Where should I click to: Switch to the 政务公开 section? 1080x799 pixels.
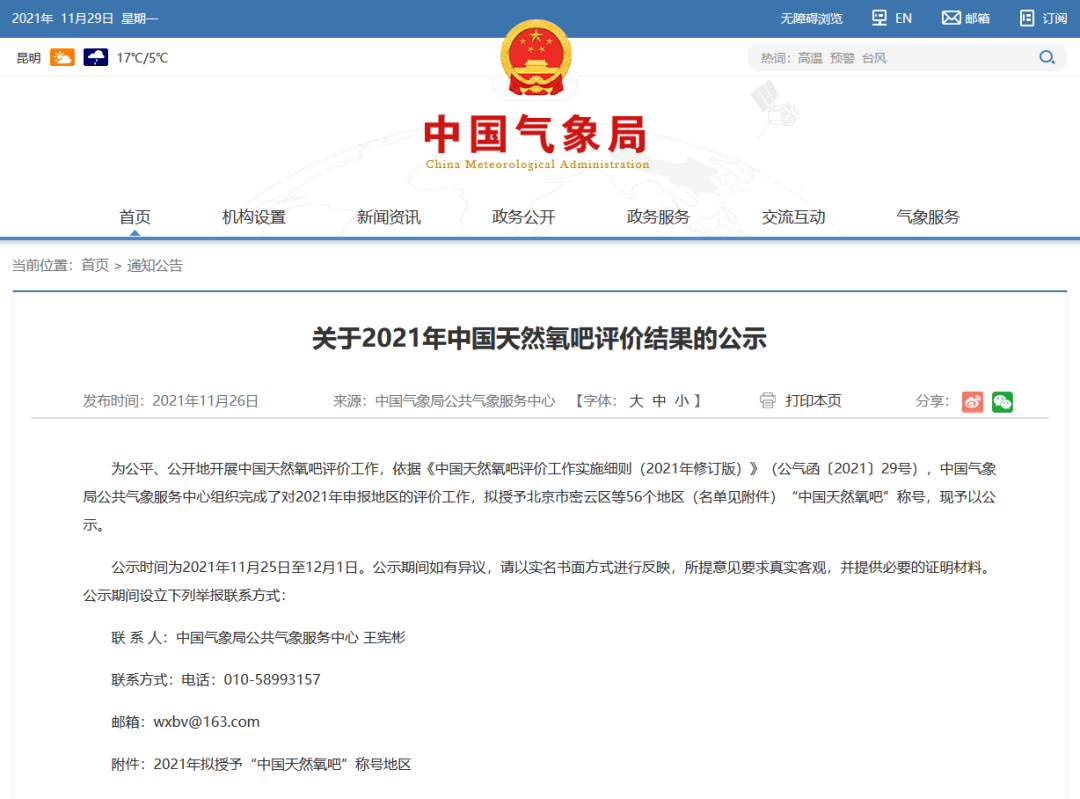tap(523, 216)
